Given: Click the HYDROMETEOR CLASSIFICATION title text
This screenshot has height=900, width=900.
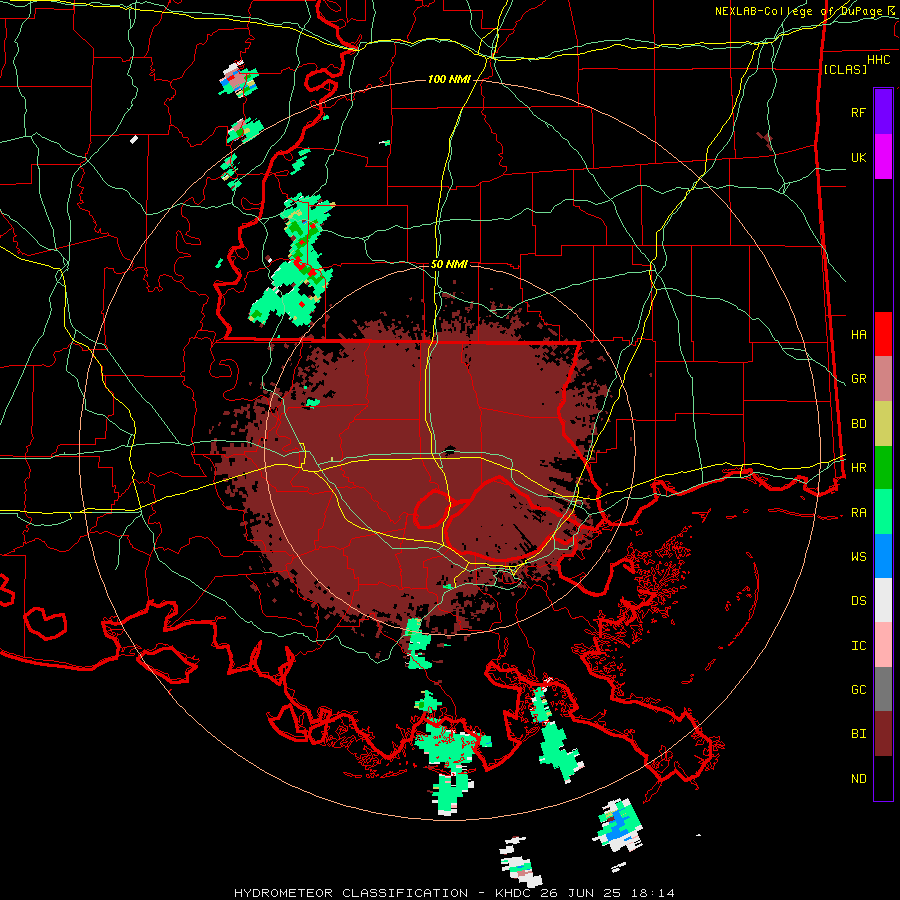Looking at the screenshot, I should pos(350,893).
